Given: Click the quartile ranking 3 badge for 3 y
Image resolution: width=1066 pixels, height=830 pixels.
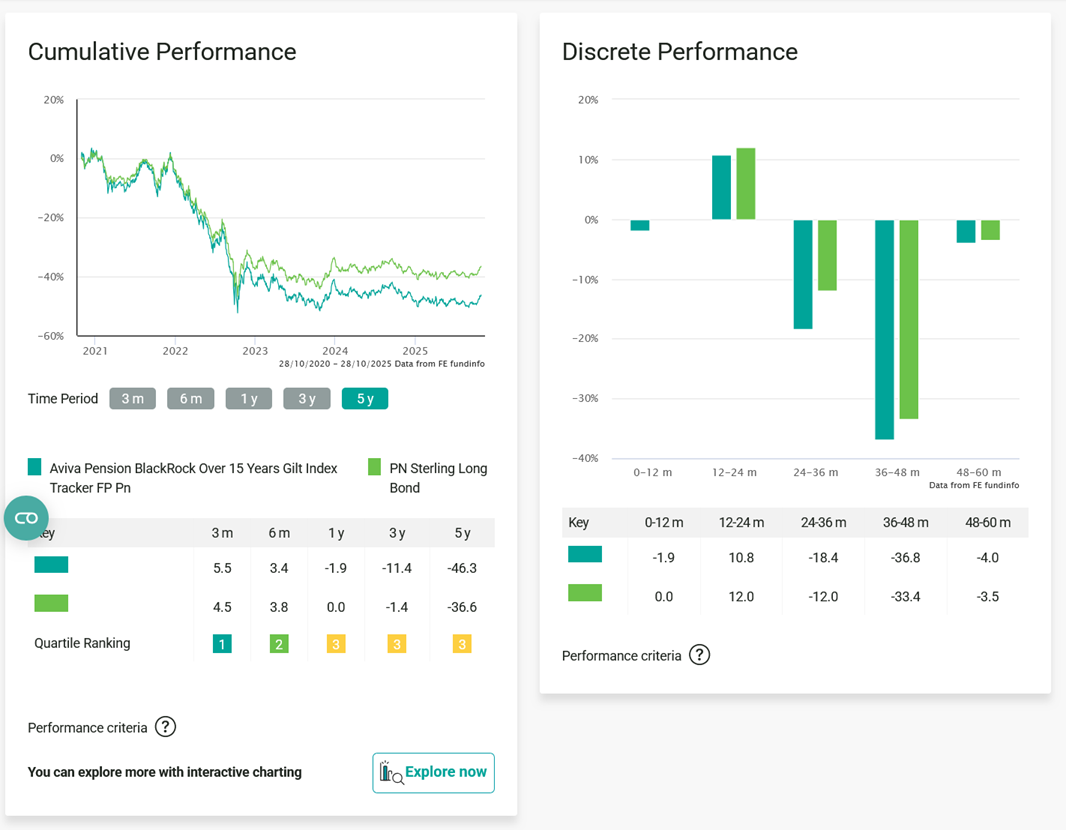Looking at the screenshot, I should pos(397,644).
